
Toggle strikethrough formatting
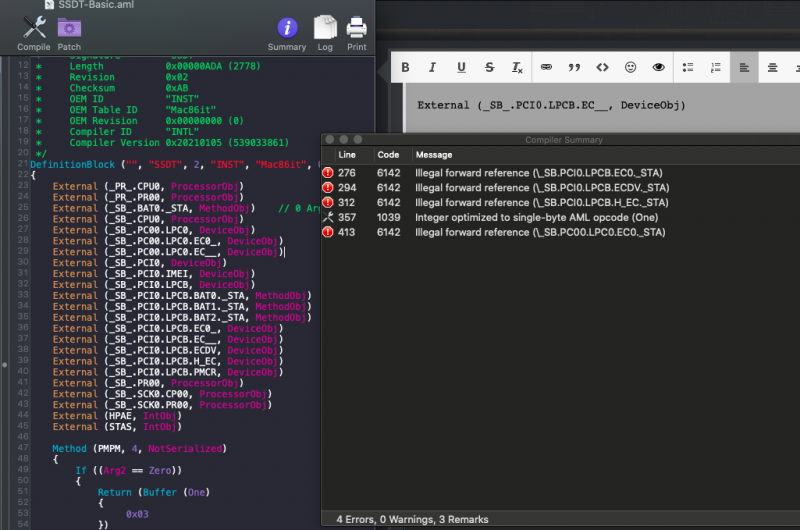(489, 68)
